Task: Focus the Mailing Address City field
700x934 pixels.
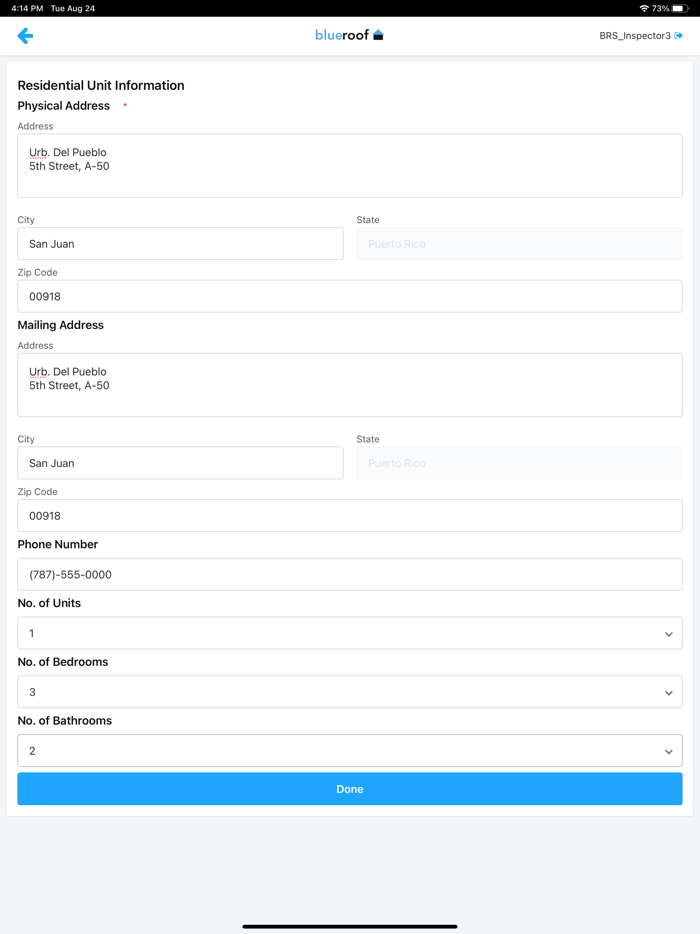Action: (x=180, y=463)
